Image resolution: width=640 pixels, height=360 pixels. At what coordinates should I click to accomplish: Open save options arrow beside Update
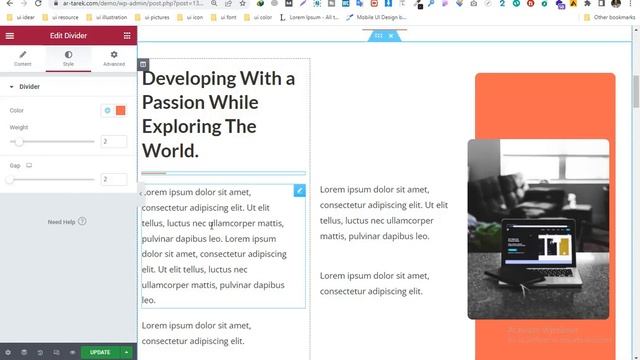click(x=127, y=352)
